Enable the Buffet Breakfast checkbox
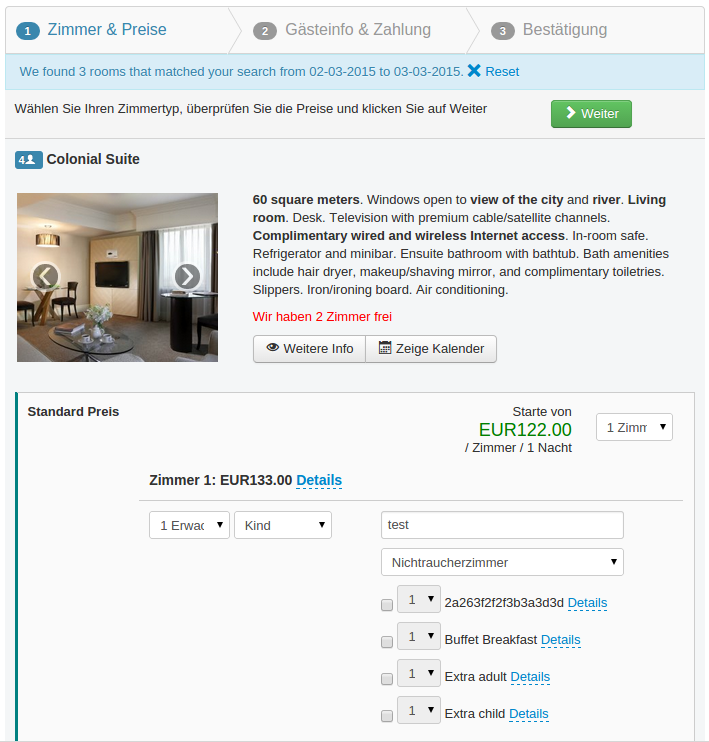This screenshot has width=709, height=742. [x=387, y=642]
